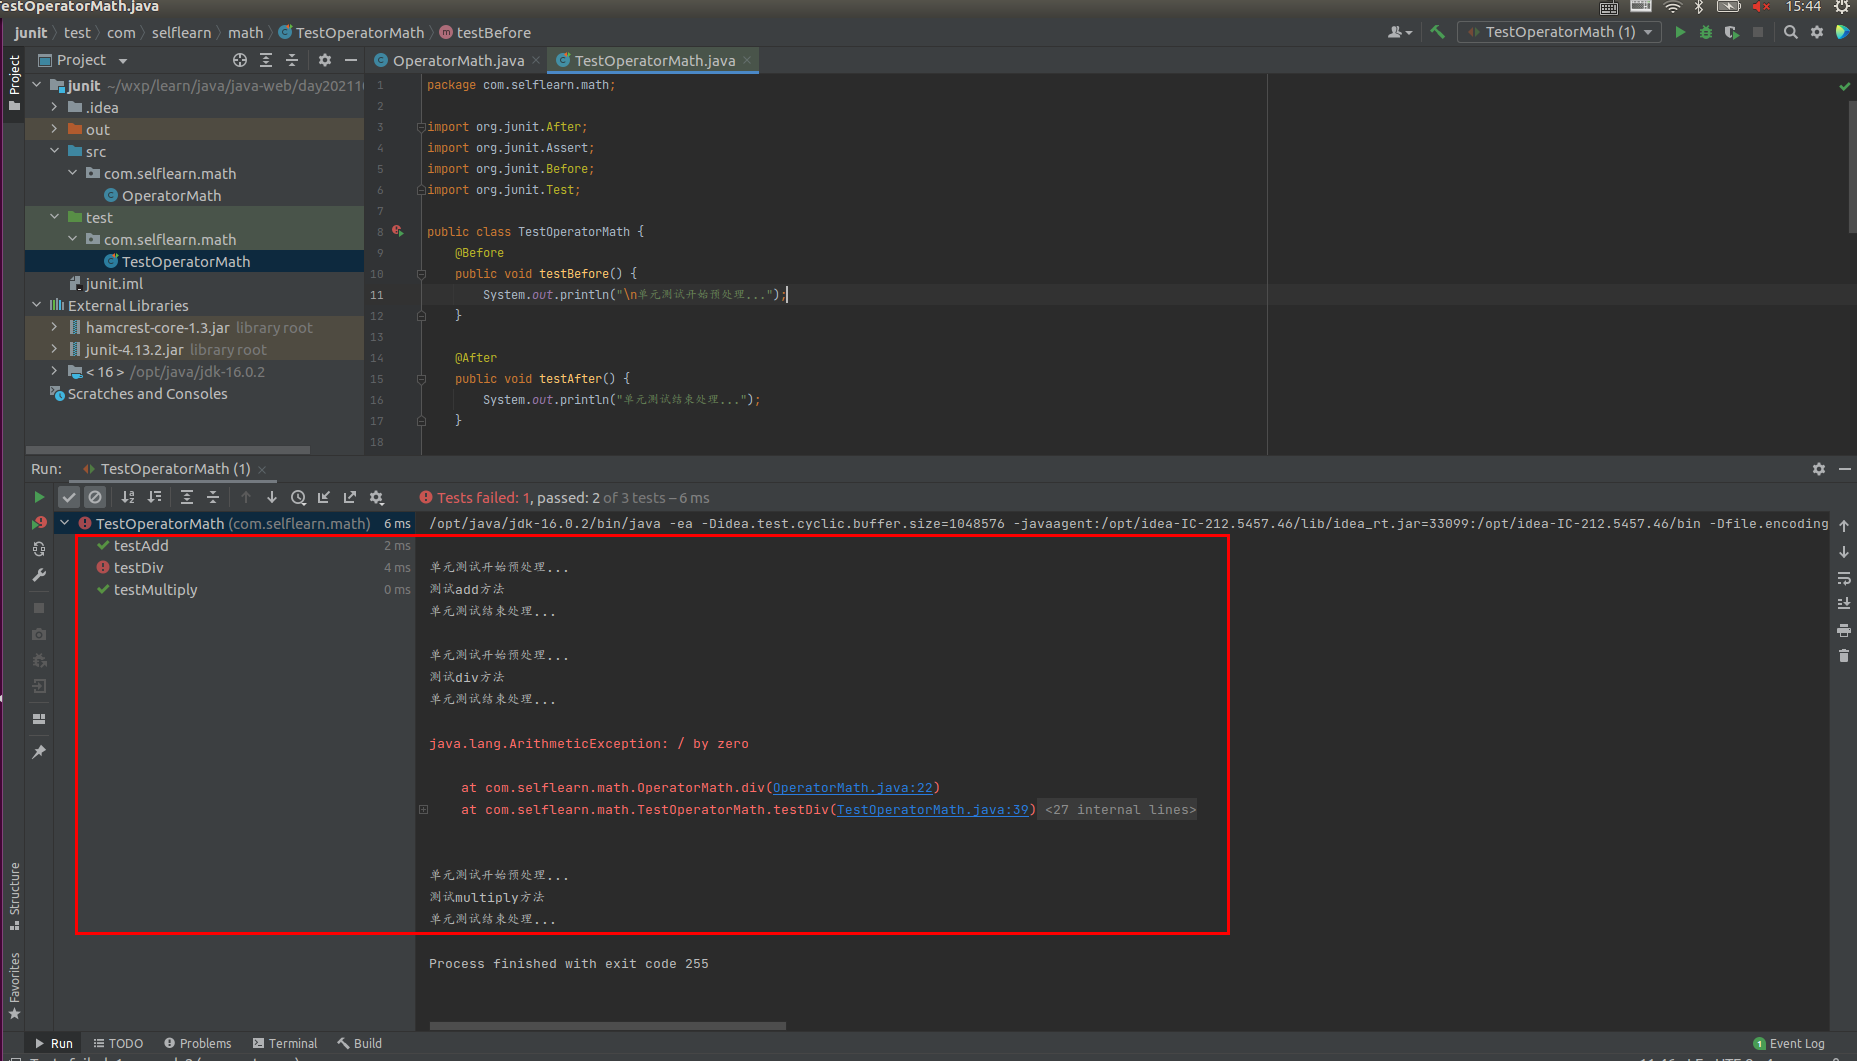This screenshot has width=1857, height=1061.
Task: Toggle the Show Ignored tests filter
Action: pos(94,496)
